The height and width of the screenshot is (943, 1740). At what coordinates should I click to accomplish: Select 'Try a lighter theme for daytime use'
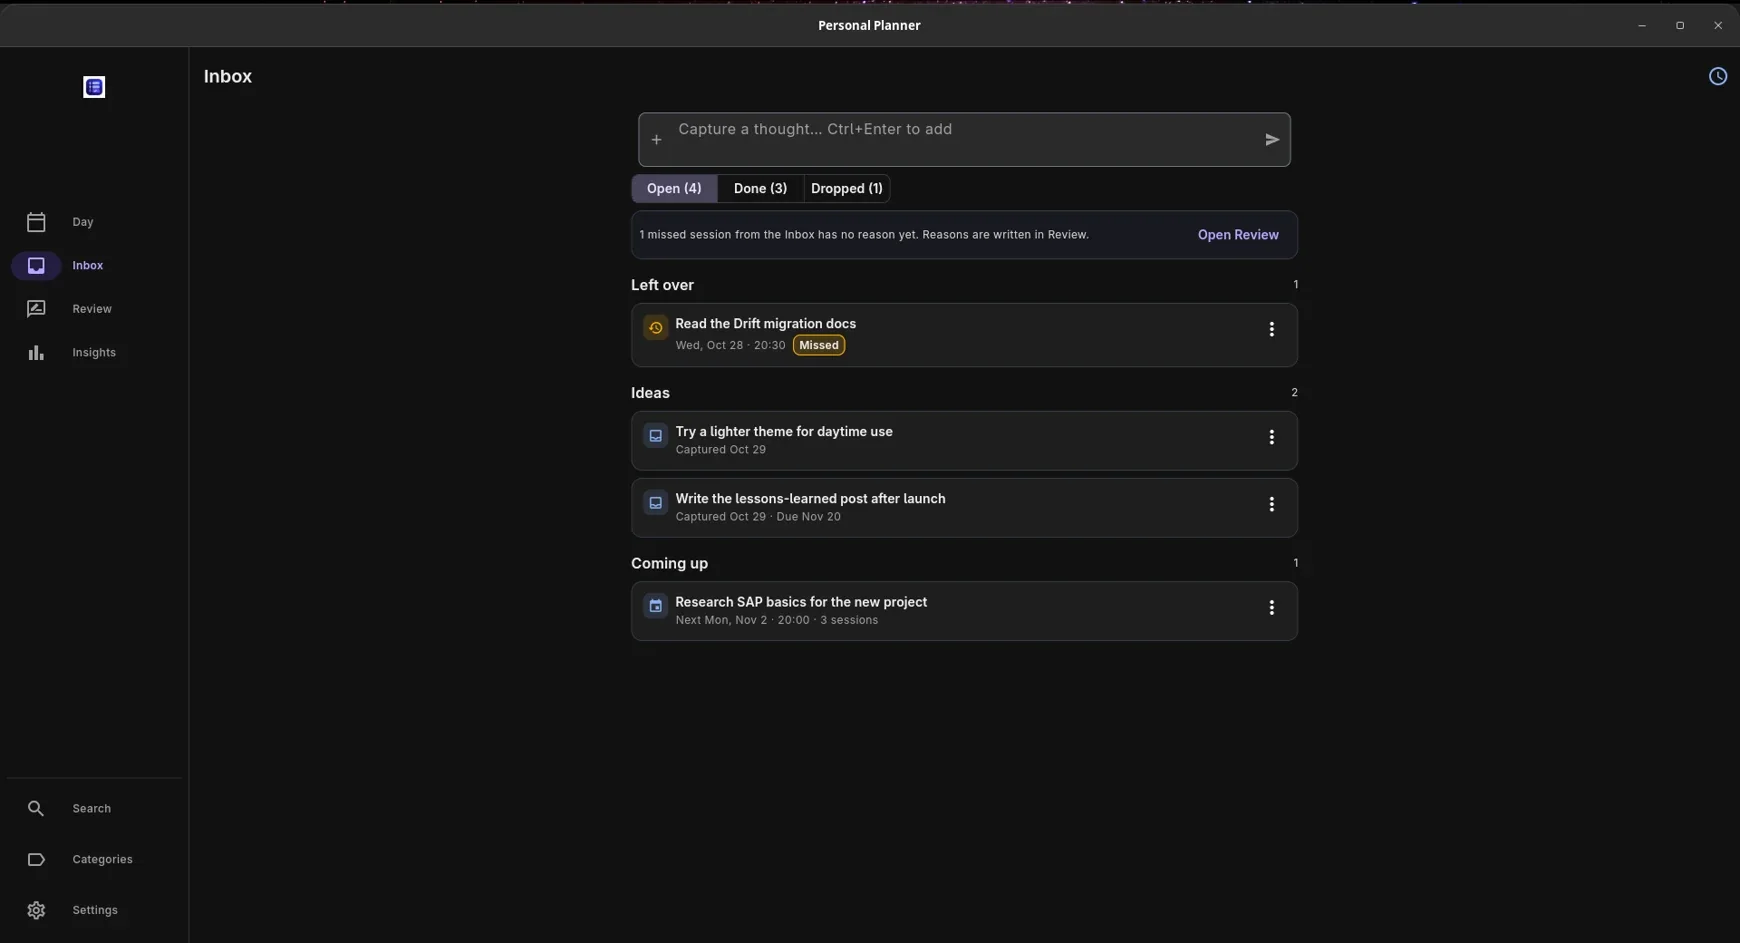[x=964, y=441]
